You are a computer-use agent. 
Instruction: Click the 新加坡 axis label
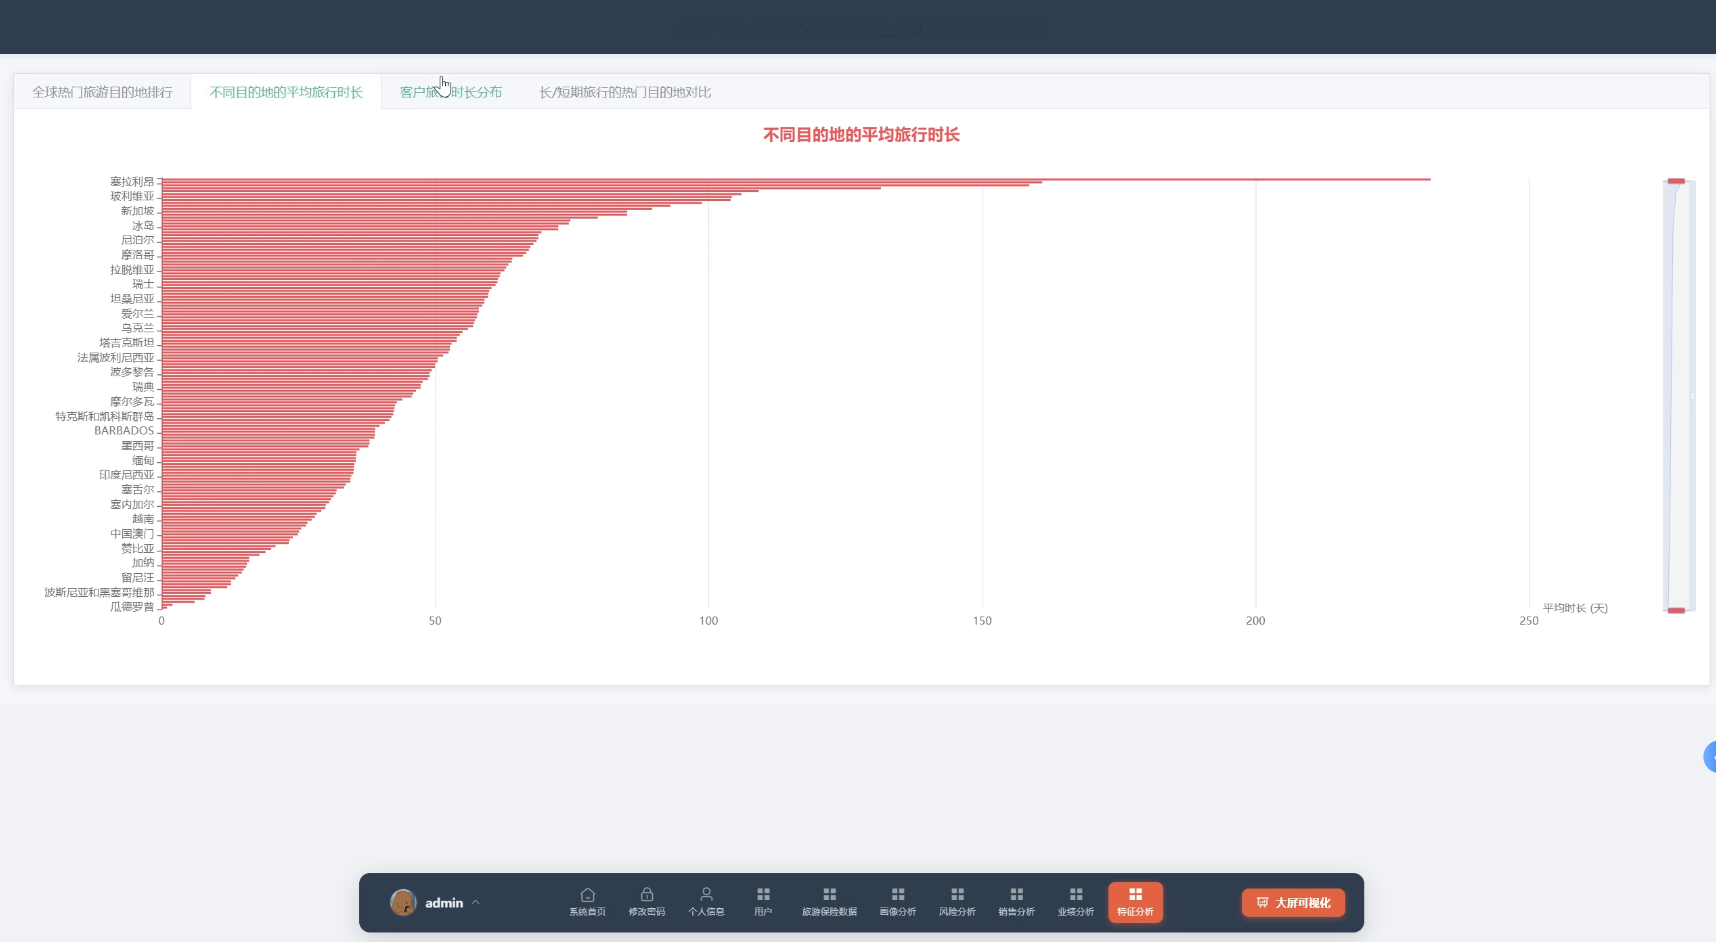(x=138, y=211)
